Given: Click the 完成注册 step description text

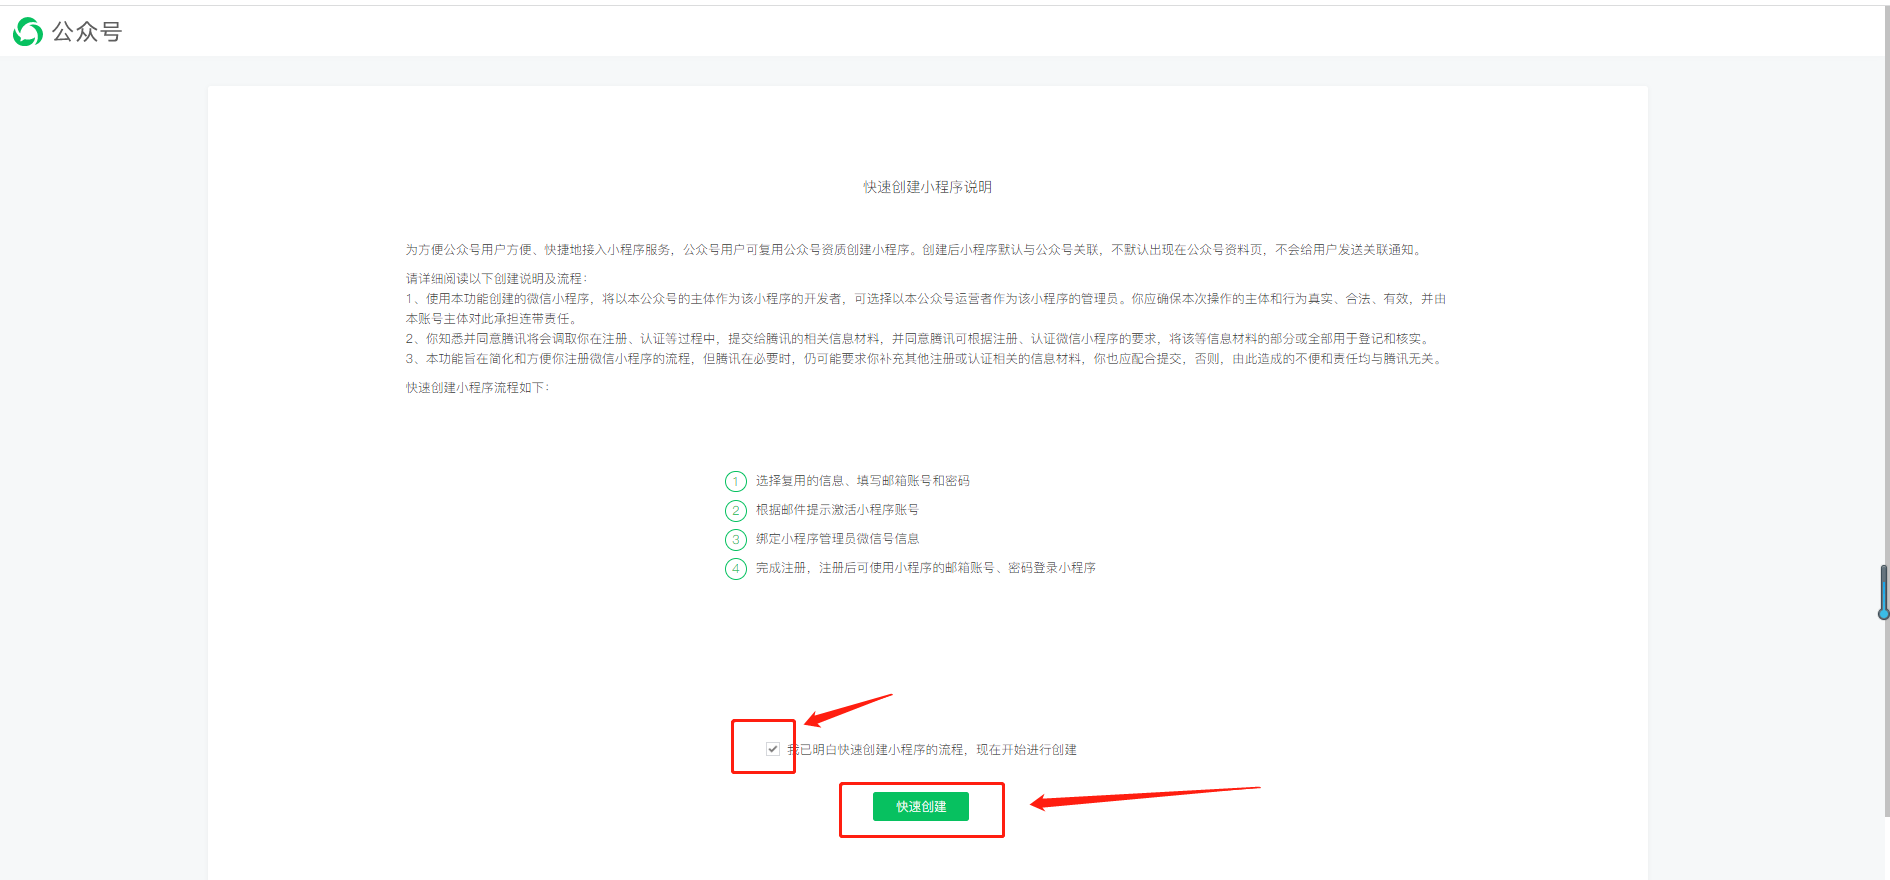Looking at the screenshot, I should click(925, 568).
